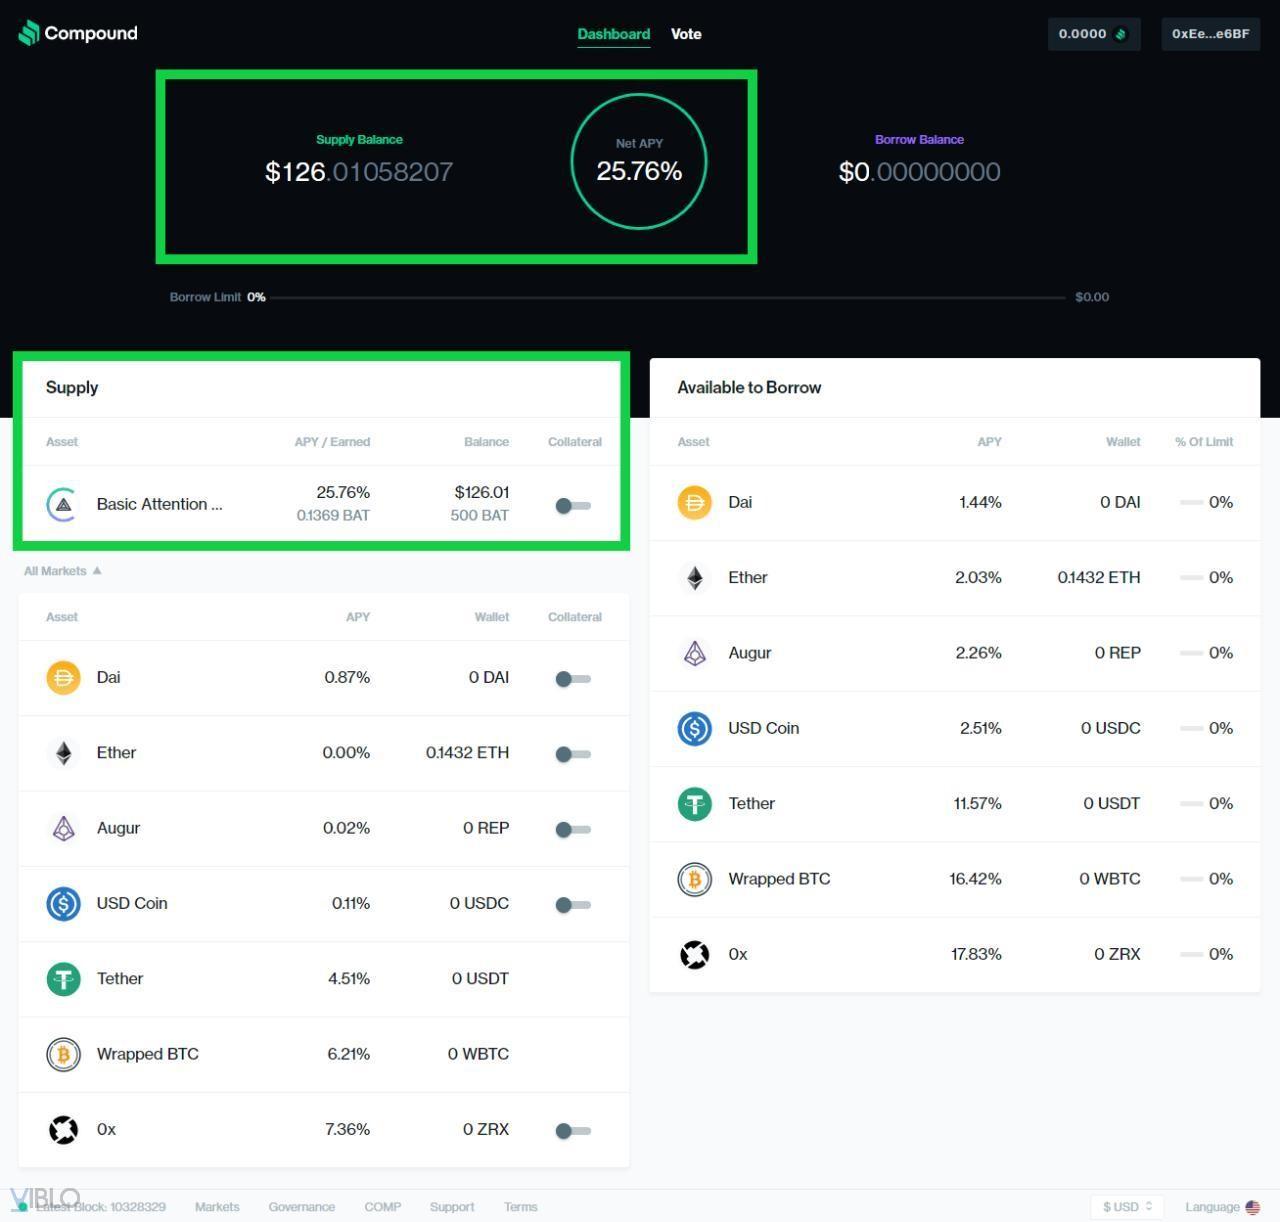The height and width of the screenshot is (1222, 1280).
Task: Click the US flag icon next to Language
Action: coord(1252,1207)
